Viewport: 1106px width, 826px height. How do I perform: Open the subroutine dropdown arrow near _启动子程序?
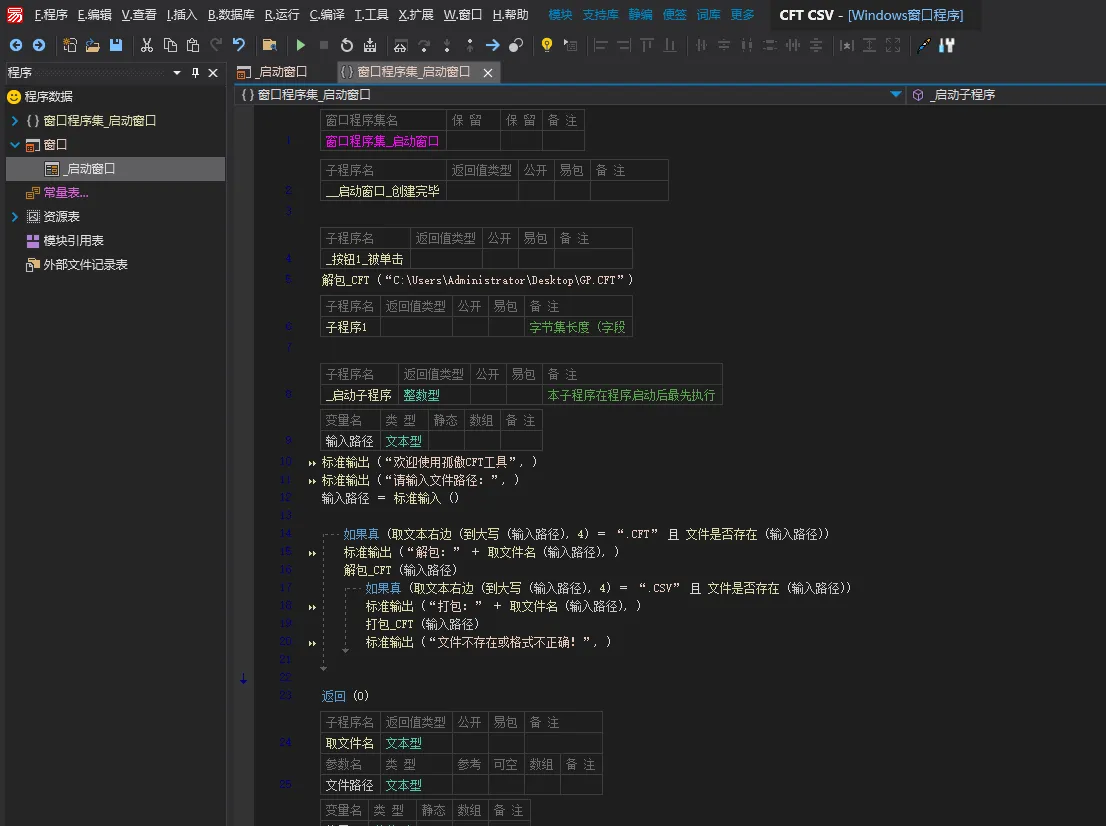pos(896,95)
